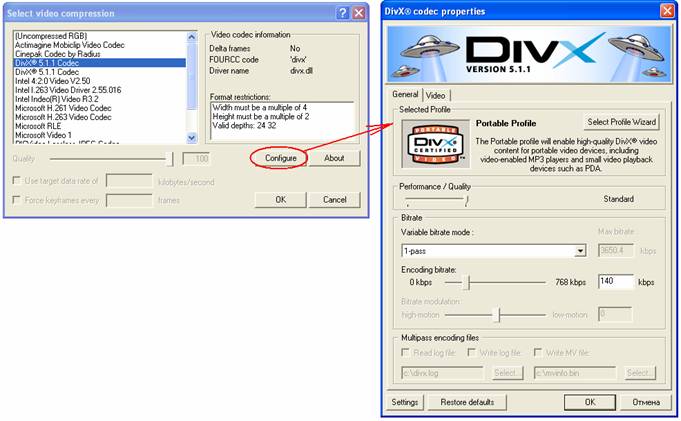Select Intel I.263 Video Driver 2.55.016
Screen dimensions: 681x421
point(100,90)
